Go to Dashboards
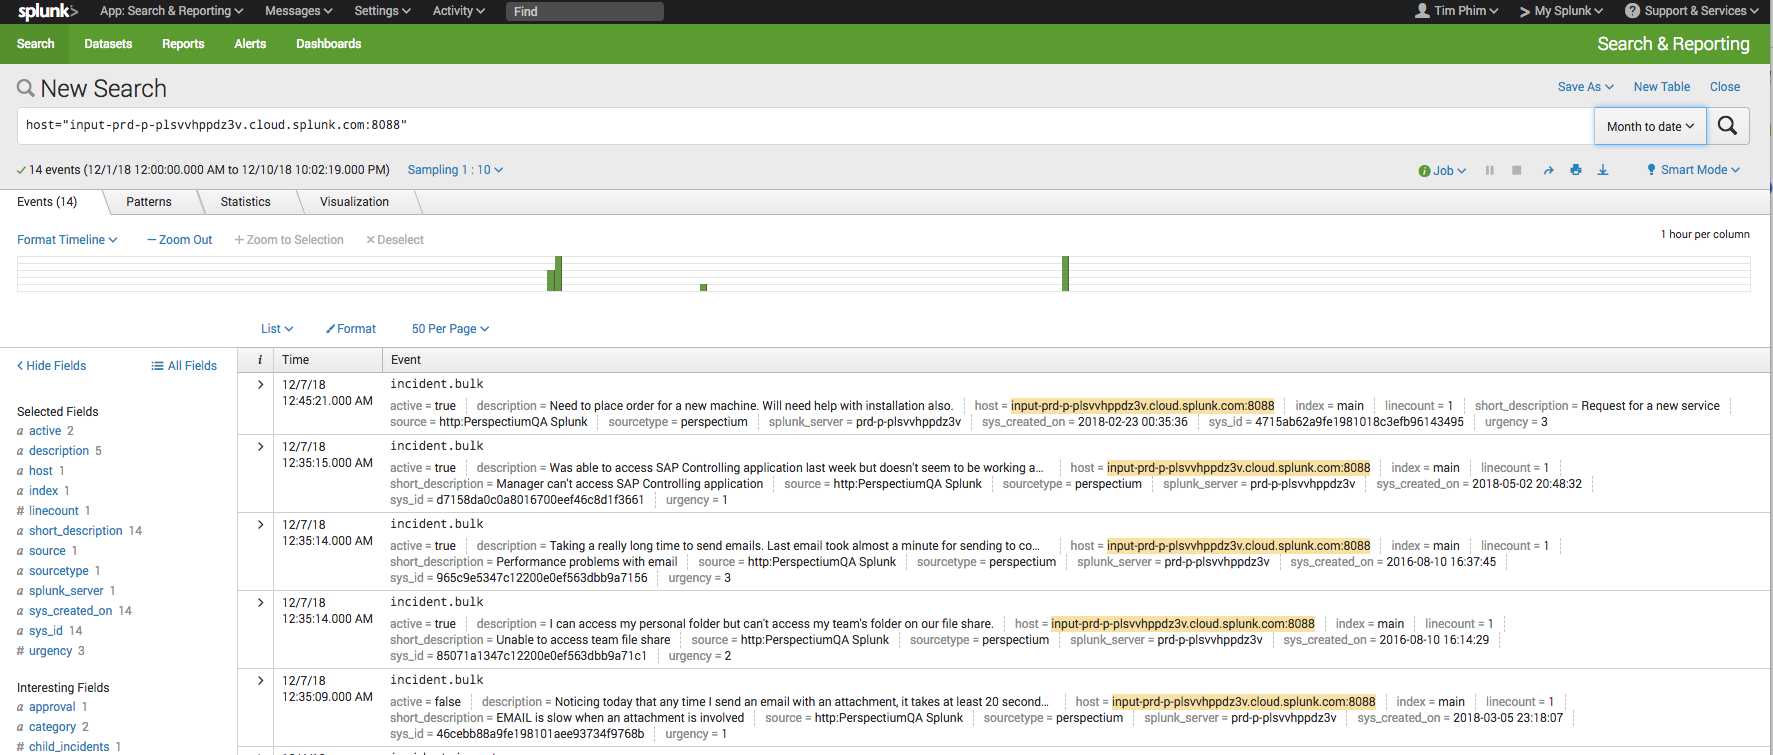Viewport: 1773px width, 755px height. point(328,44)
